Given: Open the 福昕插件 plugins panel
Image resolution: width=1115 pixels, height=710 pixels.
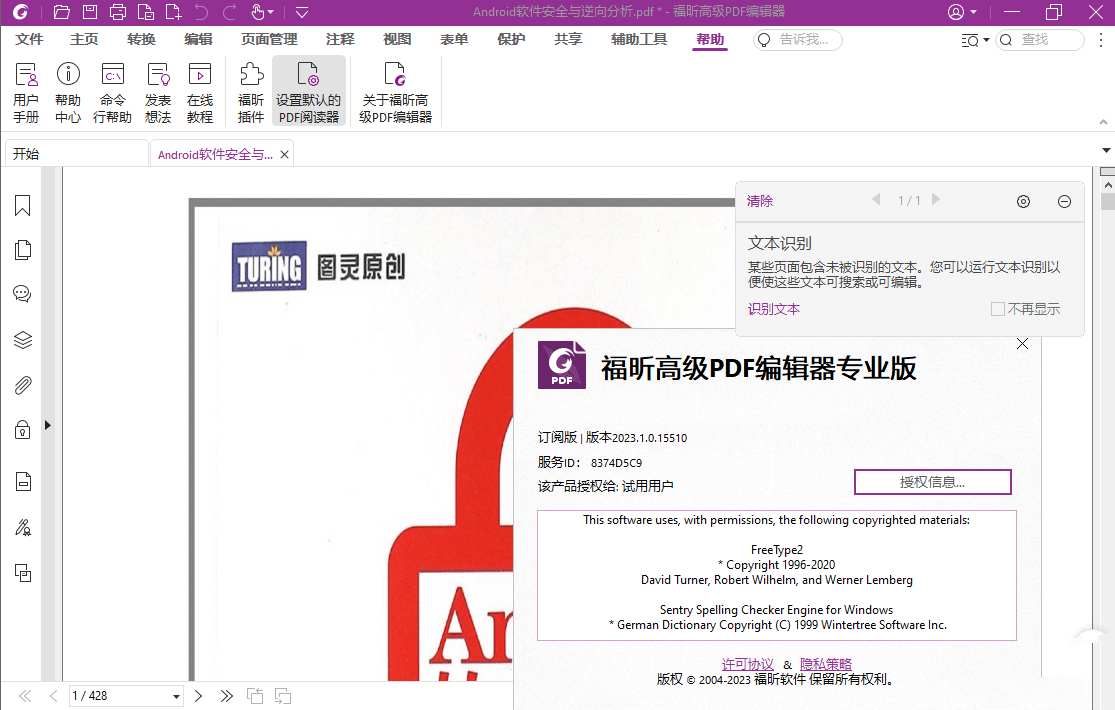Looking at the screenshot, I should coord(249,90).
